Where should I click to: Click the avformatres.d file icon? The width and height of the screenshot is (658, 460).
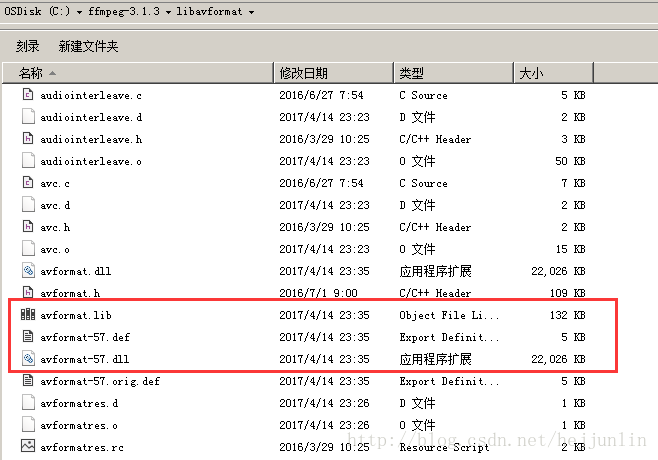pos(28,402)
